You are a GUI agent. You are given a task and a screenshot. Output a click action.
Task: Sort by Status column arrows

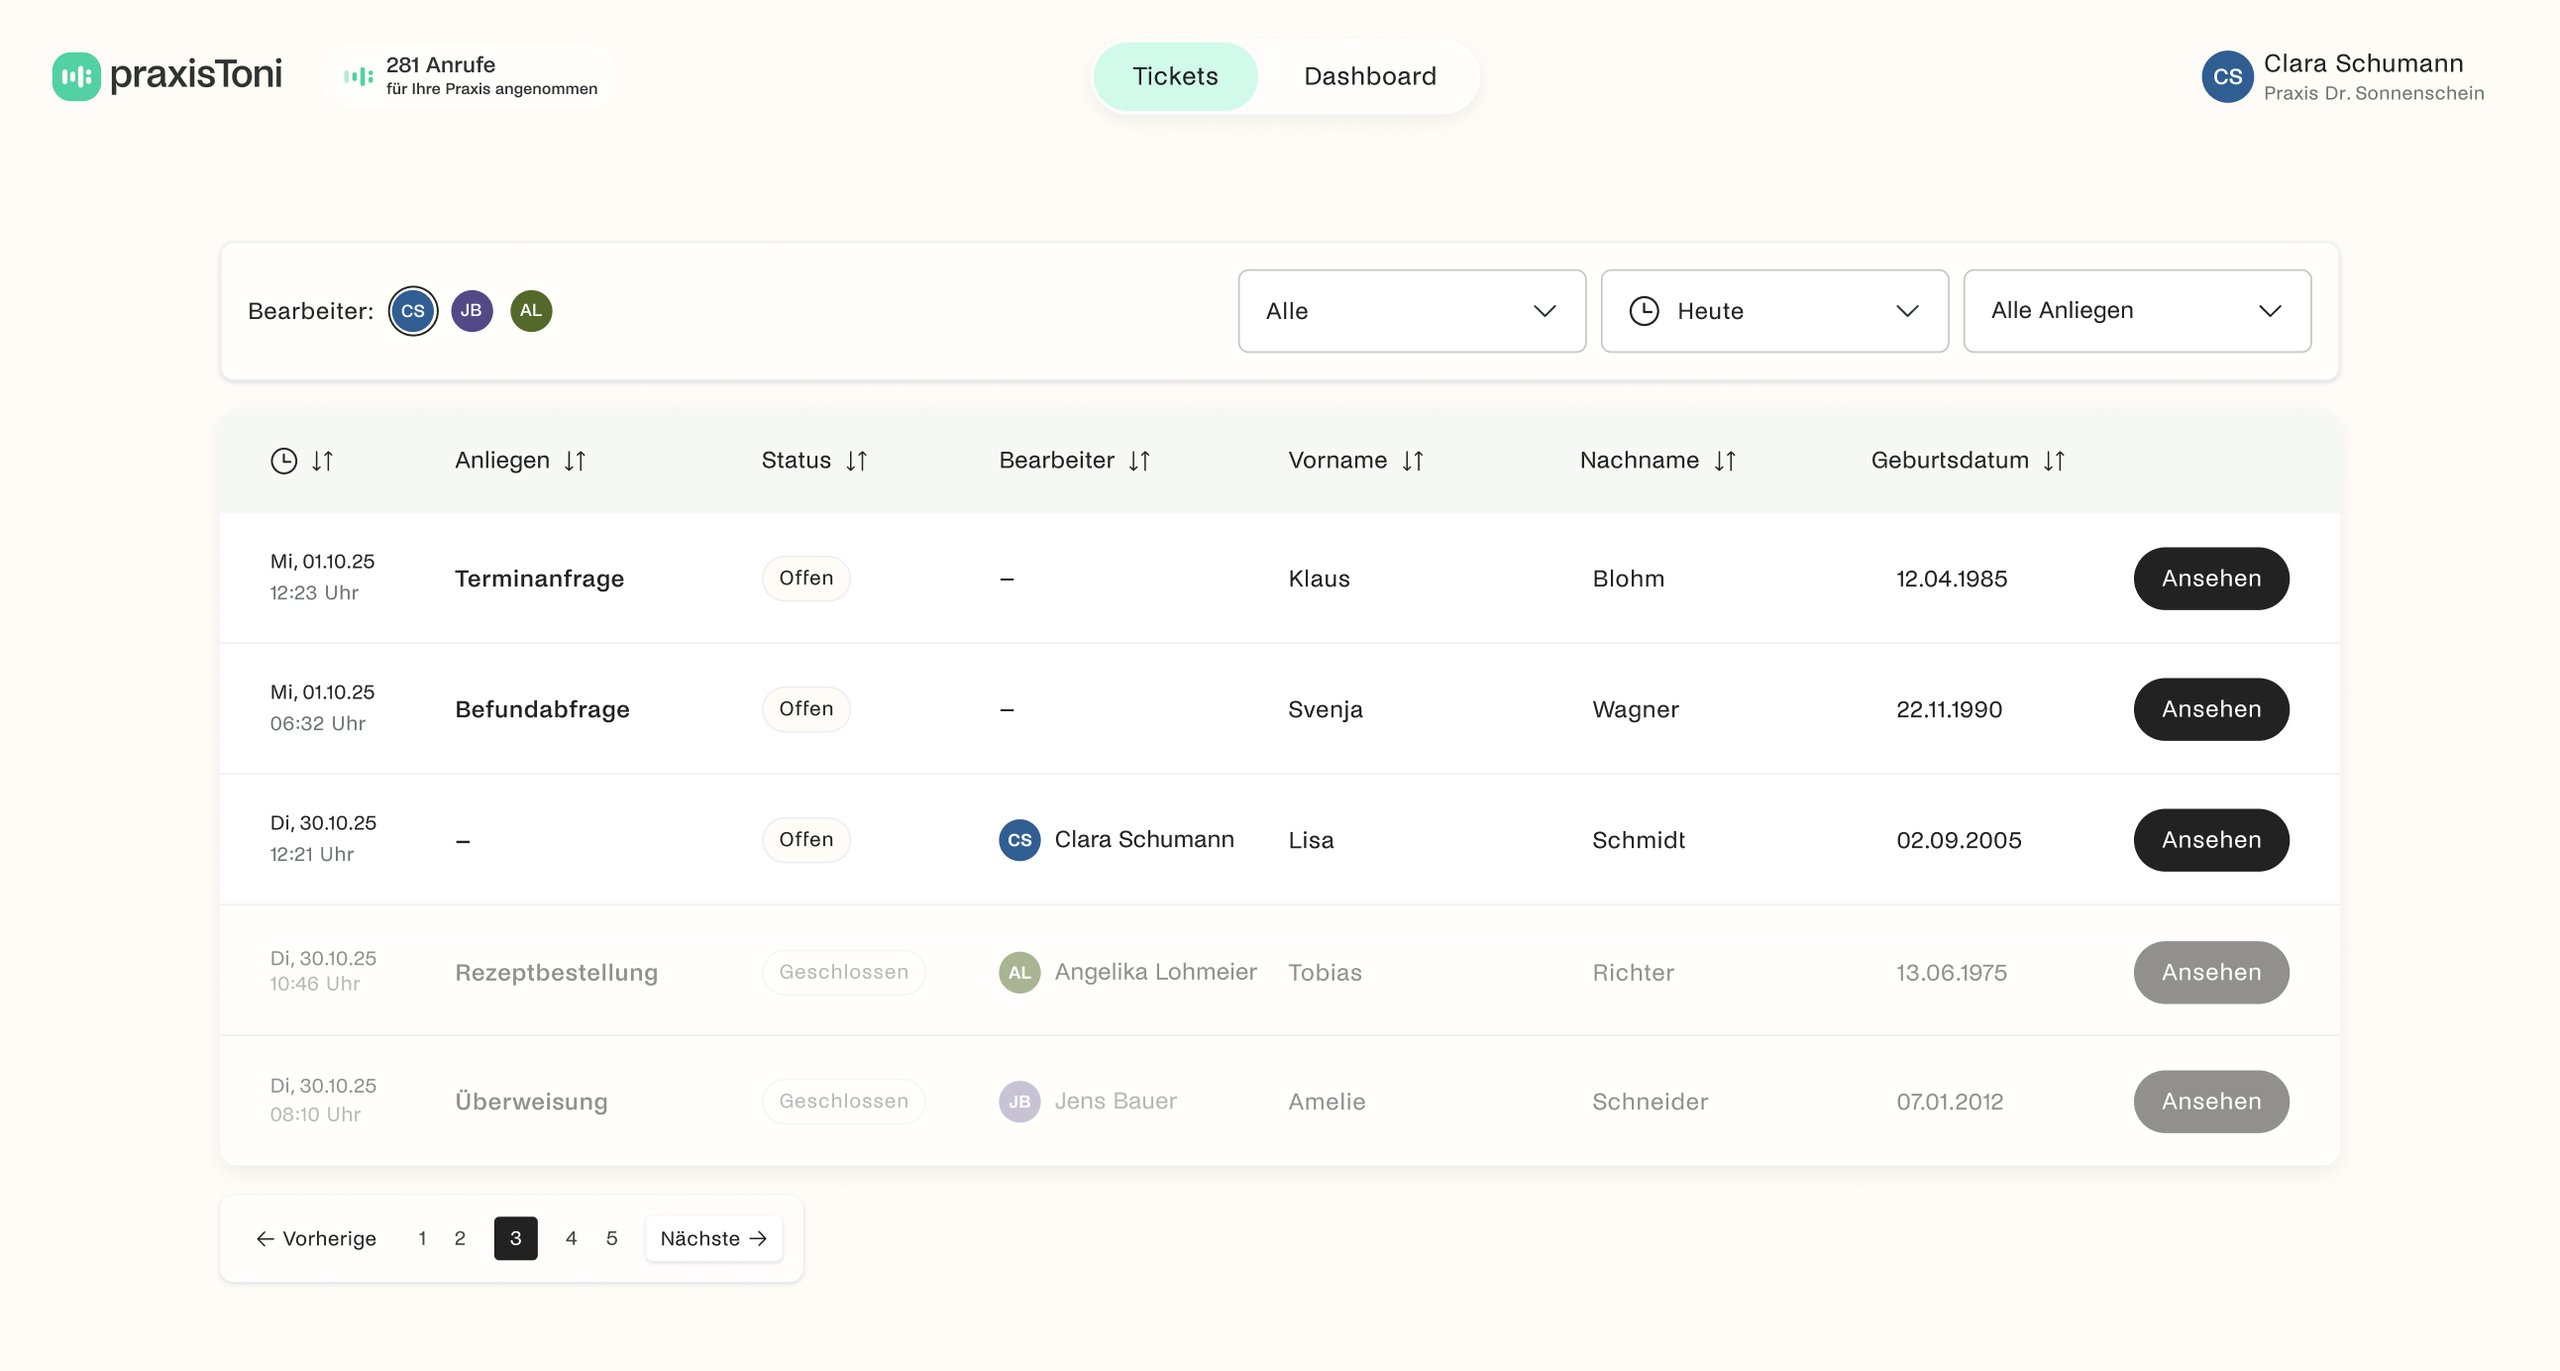[x=857, y=461]
